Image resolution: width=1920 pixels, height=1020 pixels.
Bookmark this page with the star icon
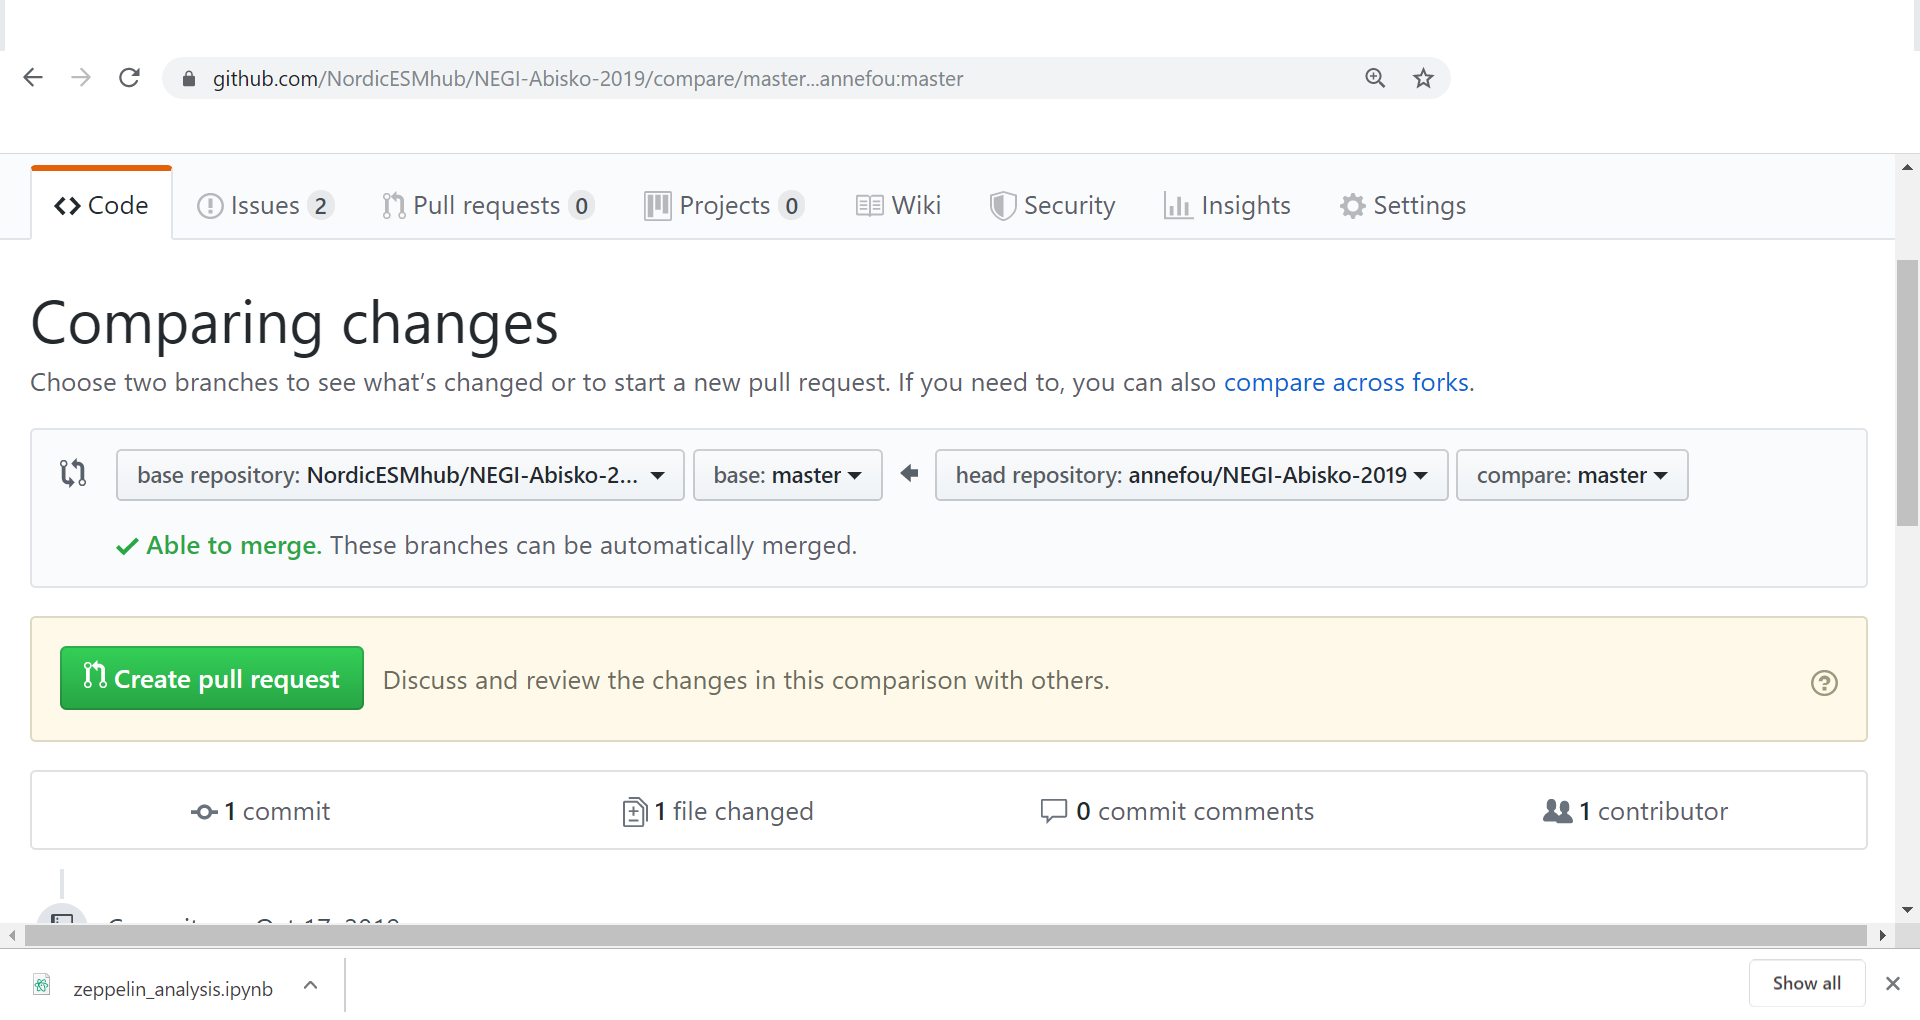pos(1423,78)
